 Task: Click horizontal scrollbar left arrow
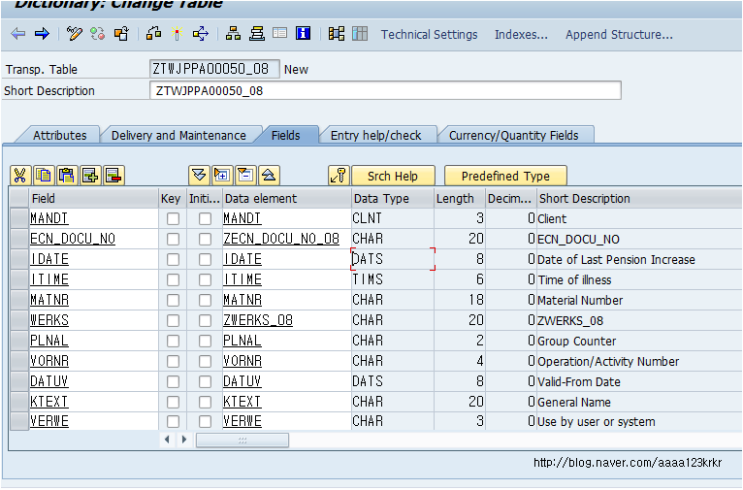click(x=167, y=440)
